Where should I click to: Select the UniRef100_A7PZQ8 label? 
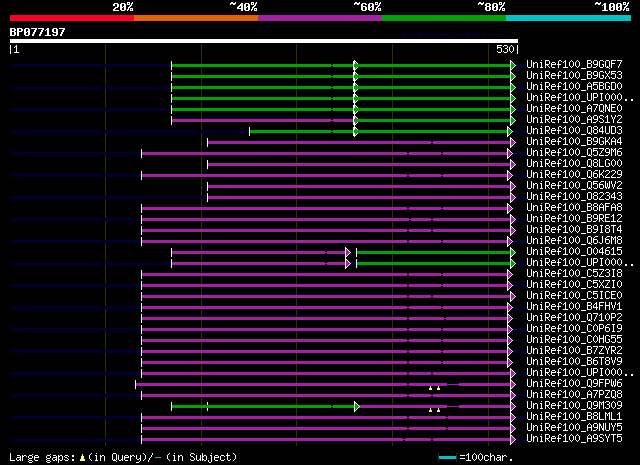click(574, 395)
